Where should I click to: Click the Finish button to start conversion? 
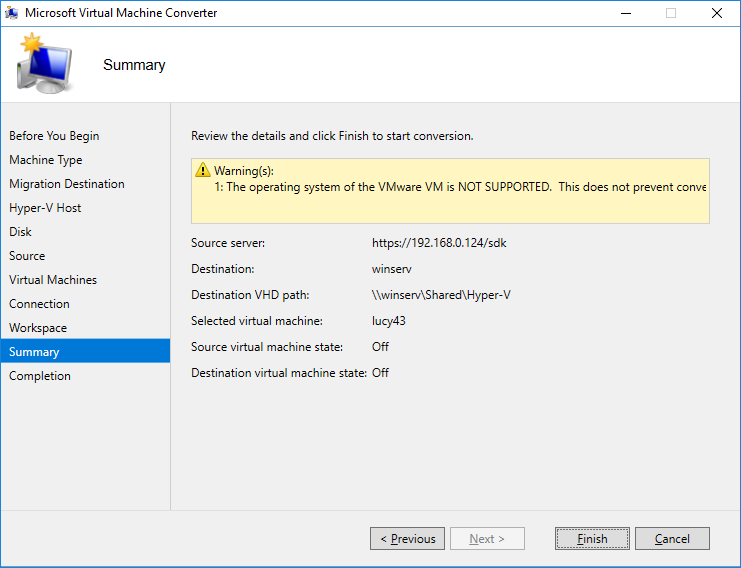592,538
